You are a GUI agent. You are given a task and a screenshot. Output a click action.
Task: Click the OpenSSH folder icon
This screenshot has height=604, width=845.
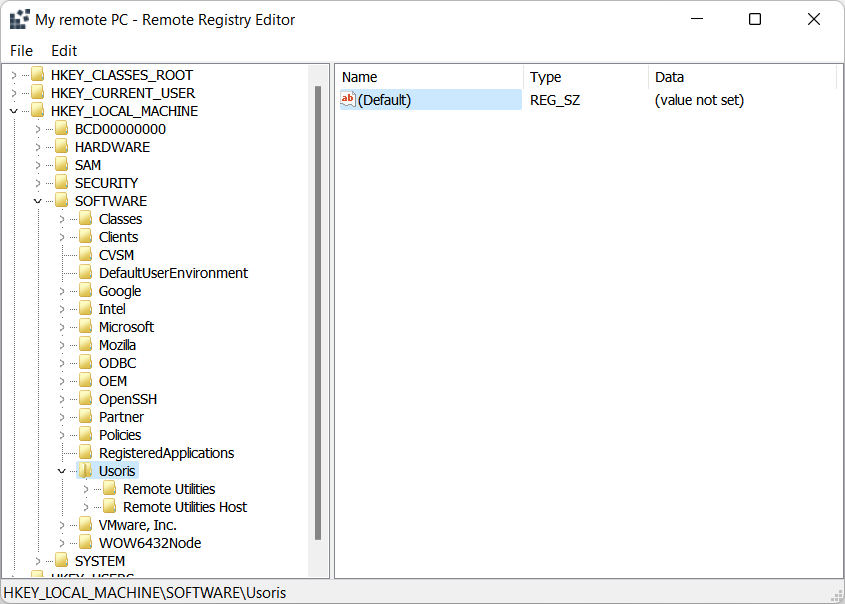(86, 399)
